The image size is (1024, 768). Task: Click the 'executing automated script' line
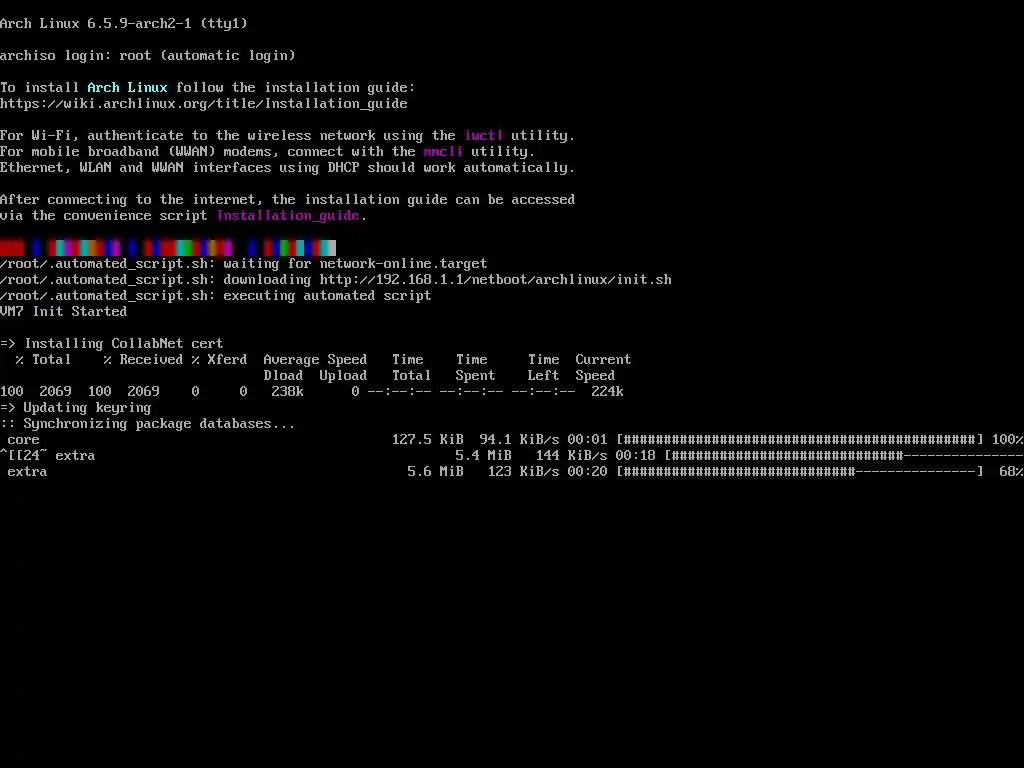(x=216, y=295)
